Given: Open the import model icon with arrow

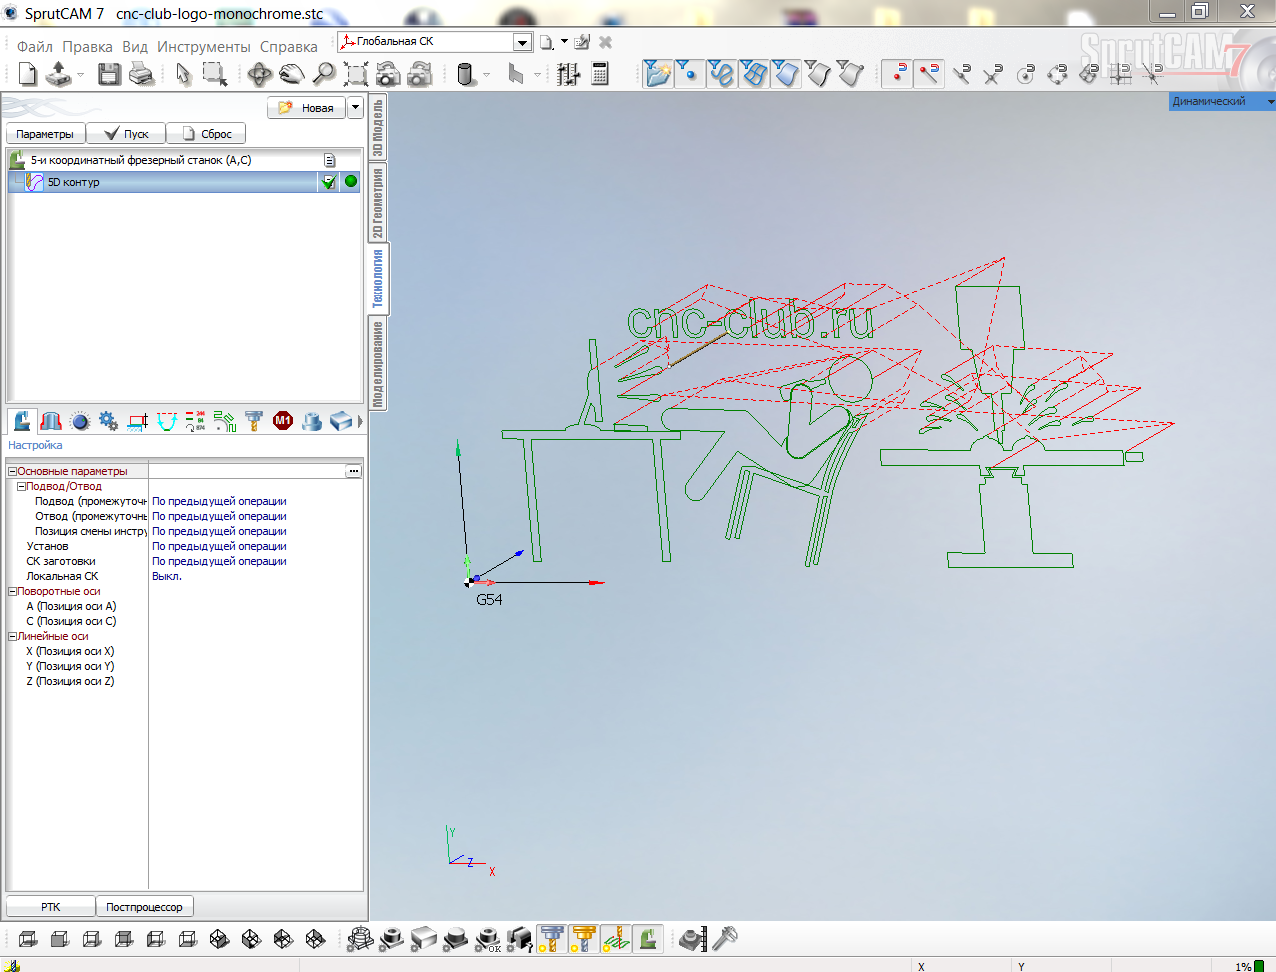Looking at the screenshot, I should (x=60, y=74).
